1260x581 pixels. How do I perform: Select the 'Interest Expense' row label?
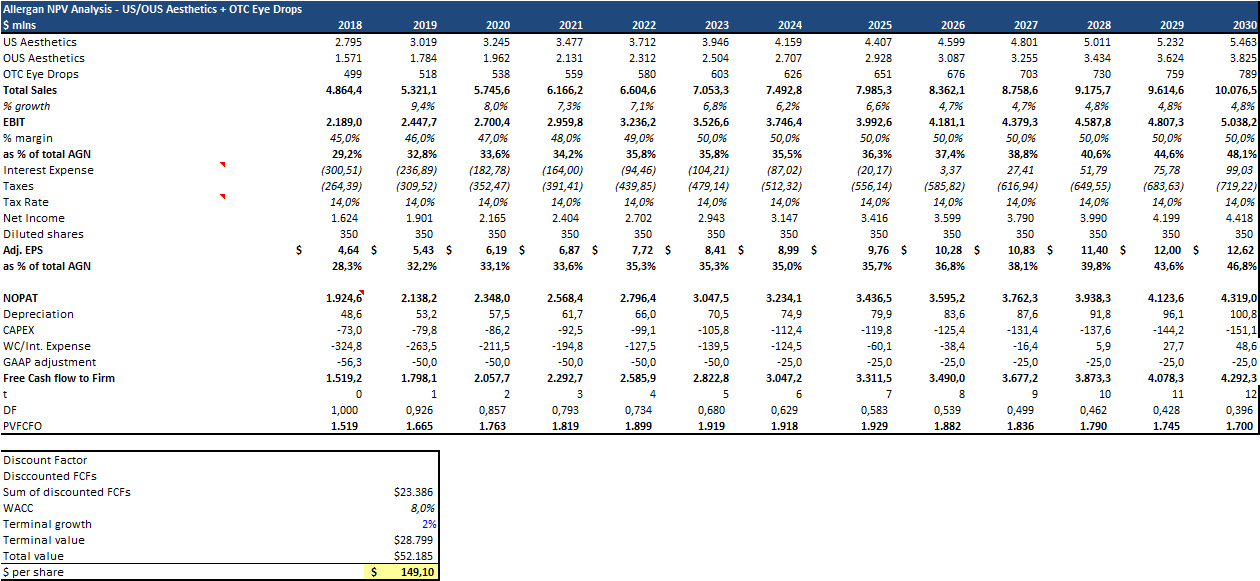48,170
